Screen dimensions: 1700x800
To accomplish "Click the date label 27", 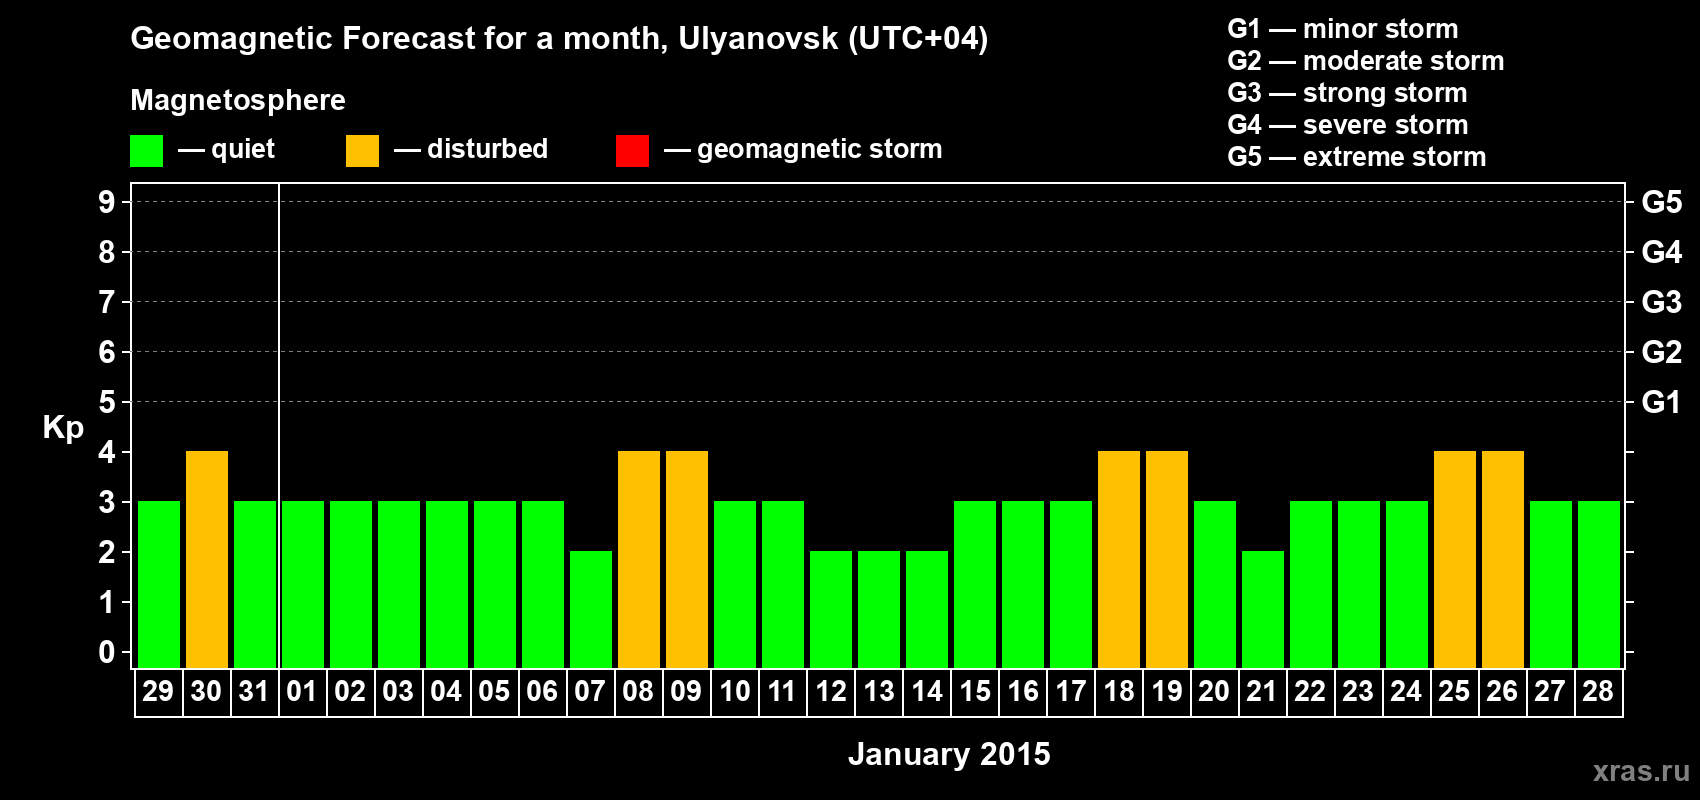I will pos(1550,691).
